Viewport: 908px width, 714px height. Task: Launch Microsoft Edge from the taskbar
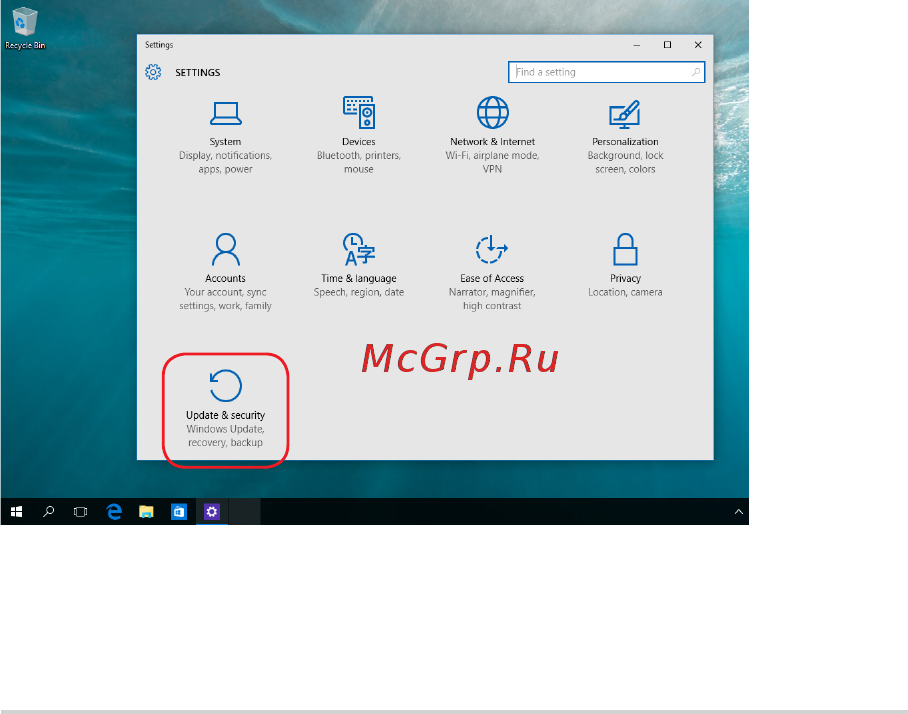point(114,511)
